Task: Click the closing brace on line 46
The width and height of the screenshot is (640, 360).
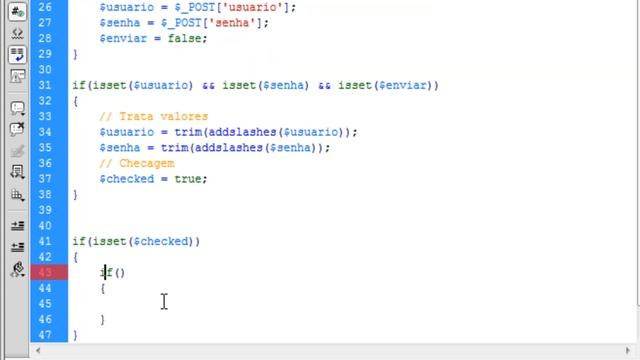Action: tap(103, 320)
